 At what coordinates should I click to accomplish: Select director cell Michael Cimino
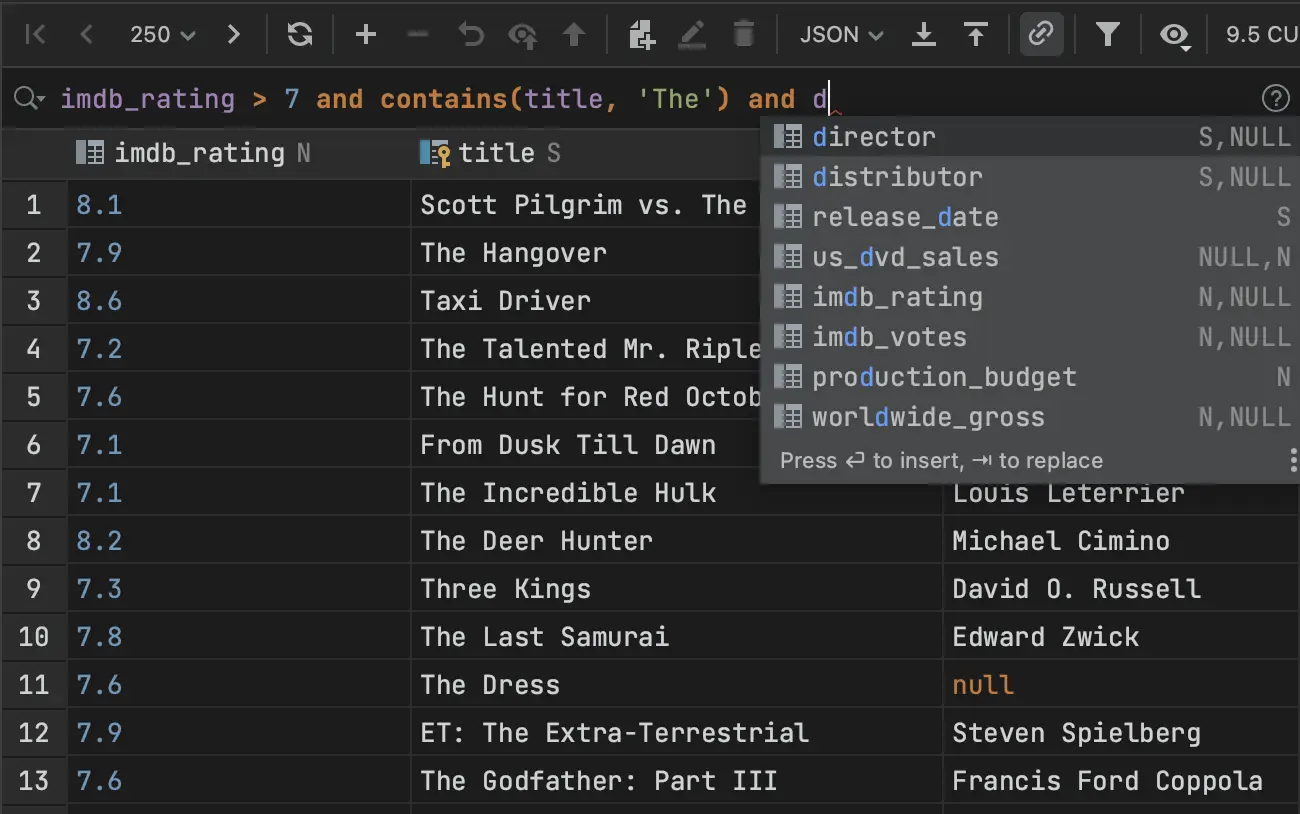1122,541
